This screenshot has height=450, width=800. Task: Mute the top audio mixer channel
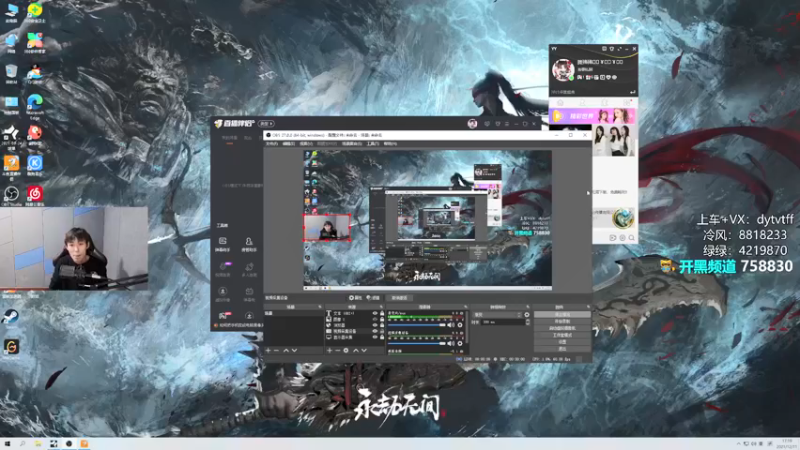coord(451,325)
